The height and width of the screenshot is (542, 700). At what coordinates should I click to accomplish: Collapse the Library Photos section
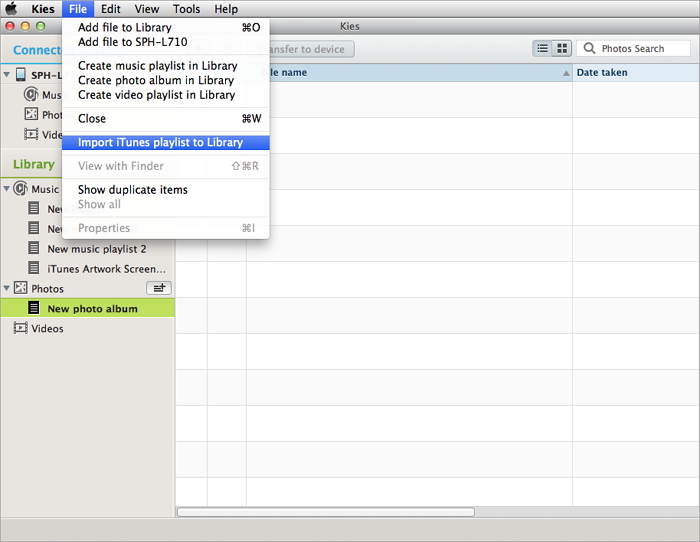7,288
